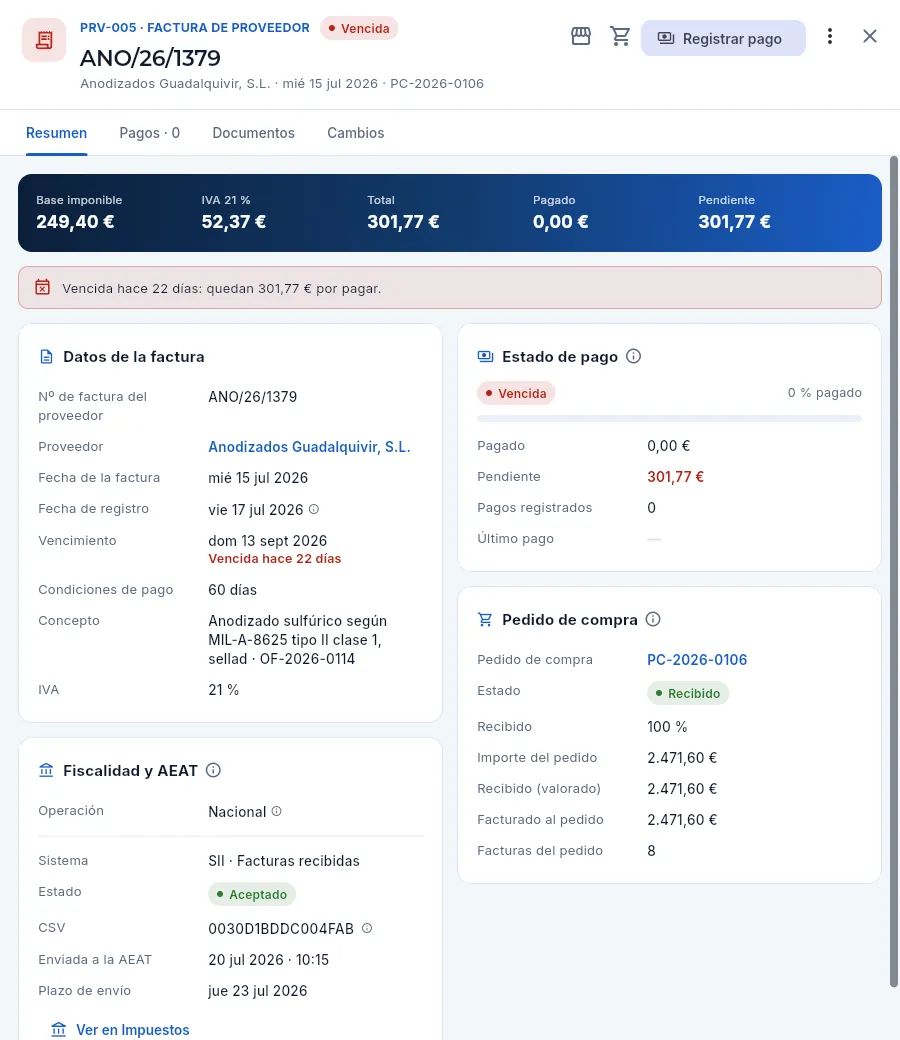Click info icon beside Estado de pago
The width and height of the screenshot is (900, 1040).
point(633,356)
